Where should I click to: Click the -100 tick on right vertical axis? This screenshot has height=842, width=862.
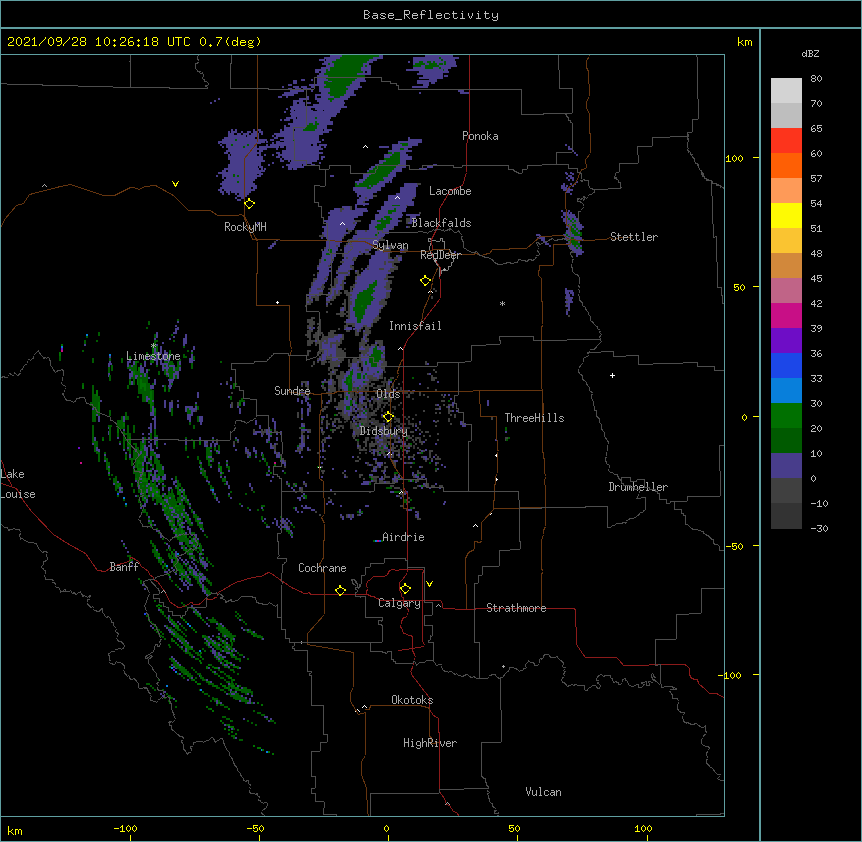point(731,675)
